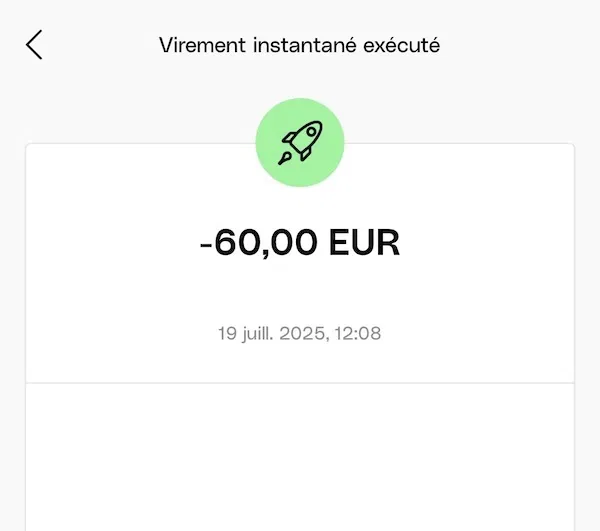Click the word "exécuté" in the header
Image resolution: width=600 pixels, height=531 pixels.
click(x=404, y=45)
